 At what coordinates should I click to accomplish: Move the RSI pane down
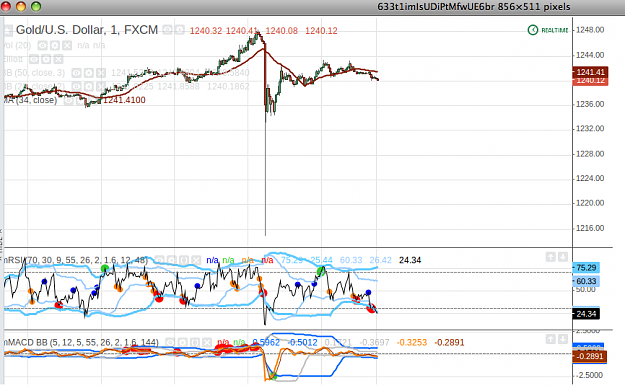click(x=563, y=257)
